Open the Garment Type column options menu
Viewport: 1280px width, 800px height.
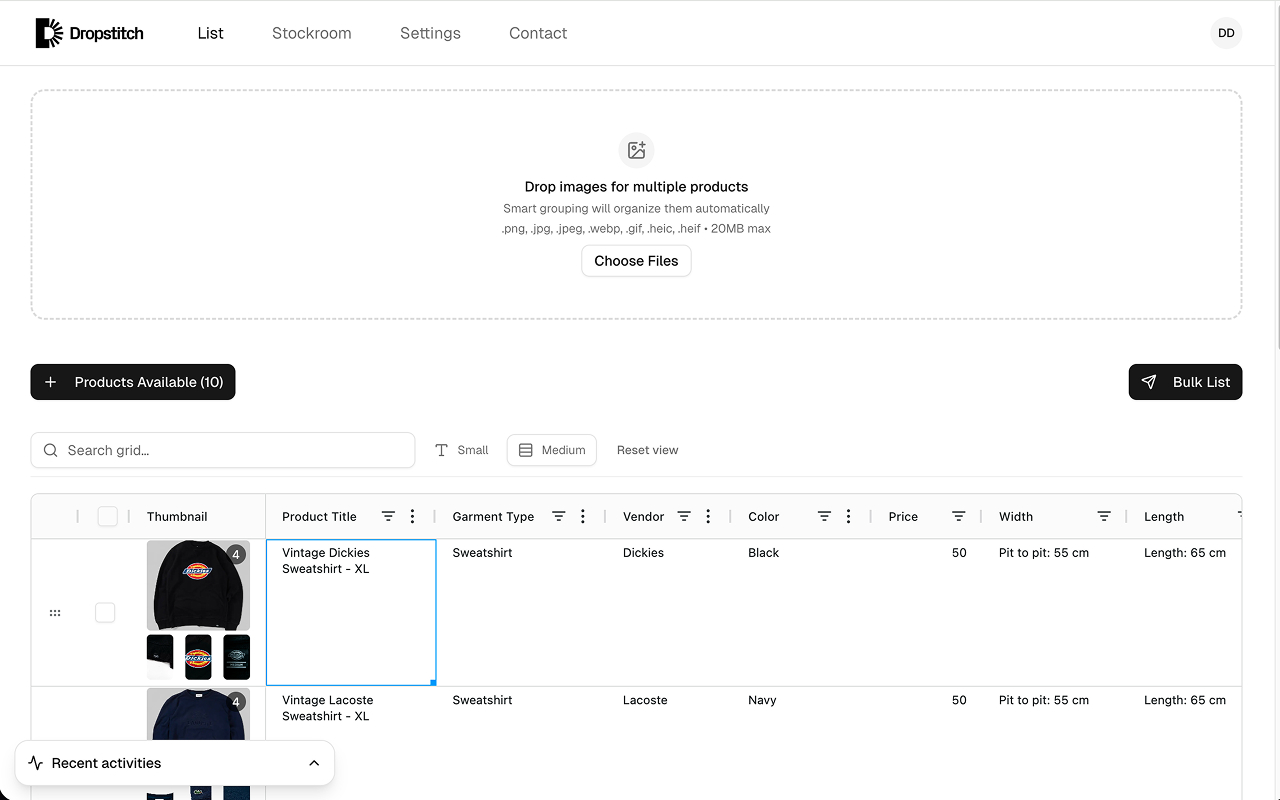(x=583, y=516)
